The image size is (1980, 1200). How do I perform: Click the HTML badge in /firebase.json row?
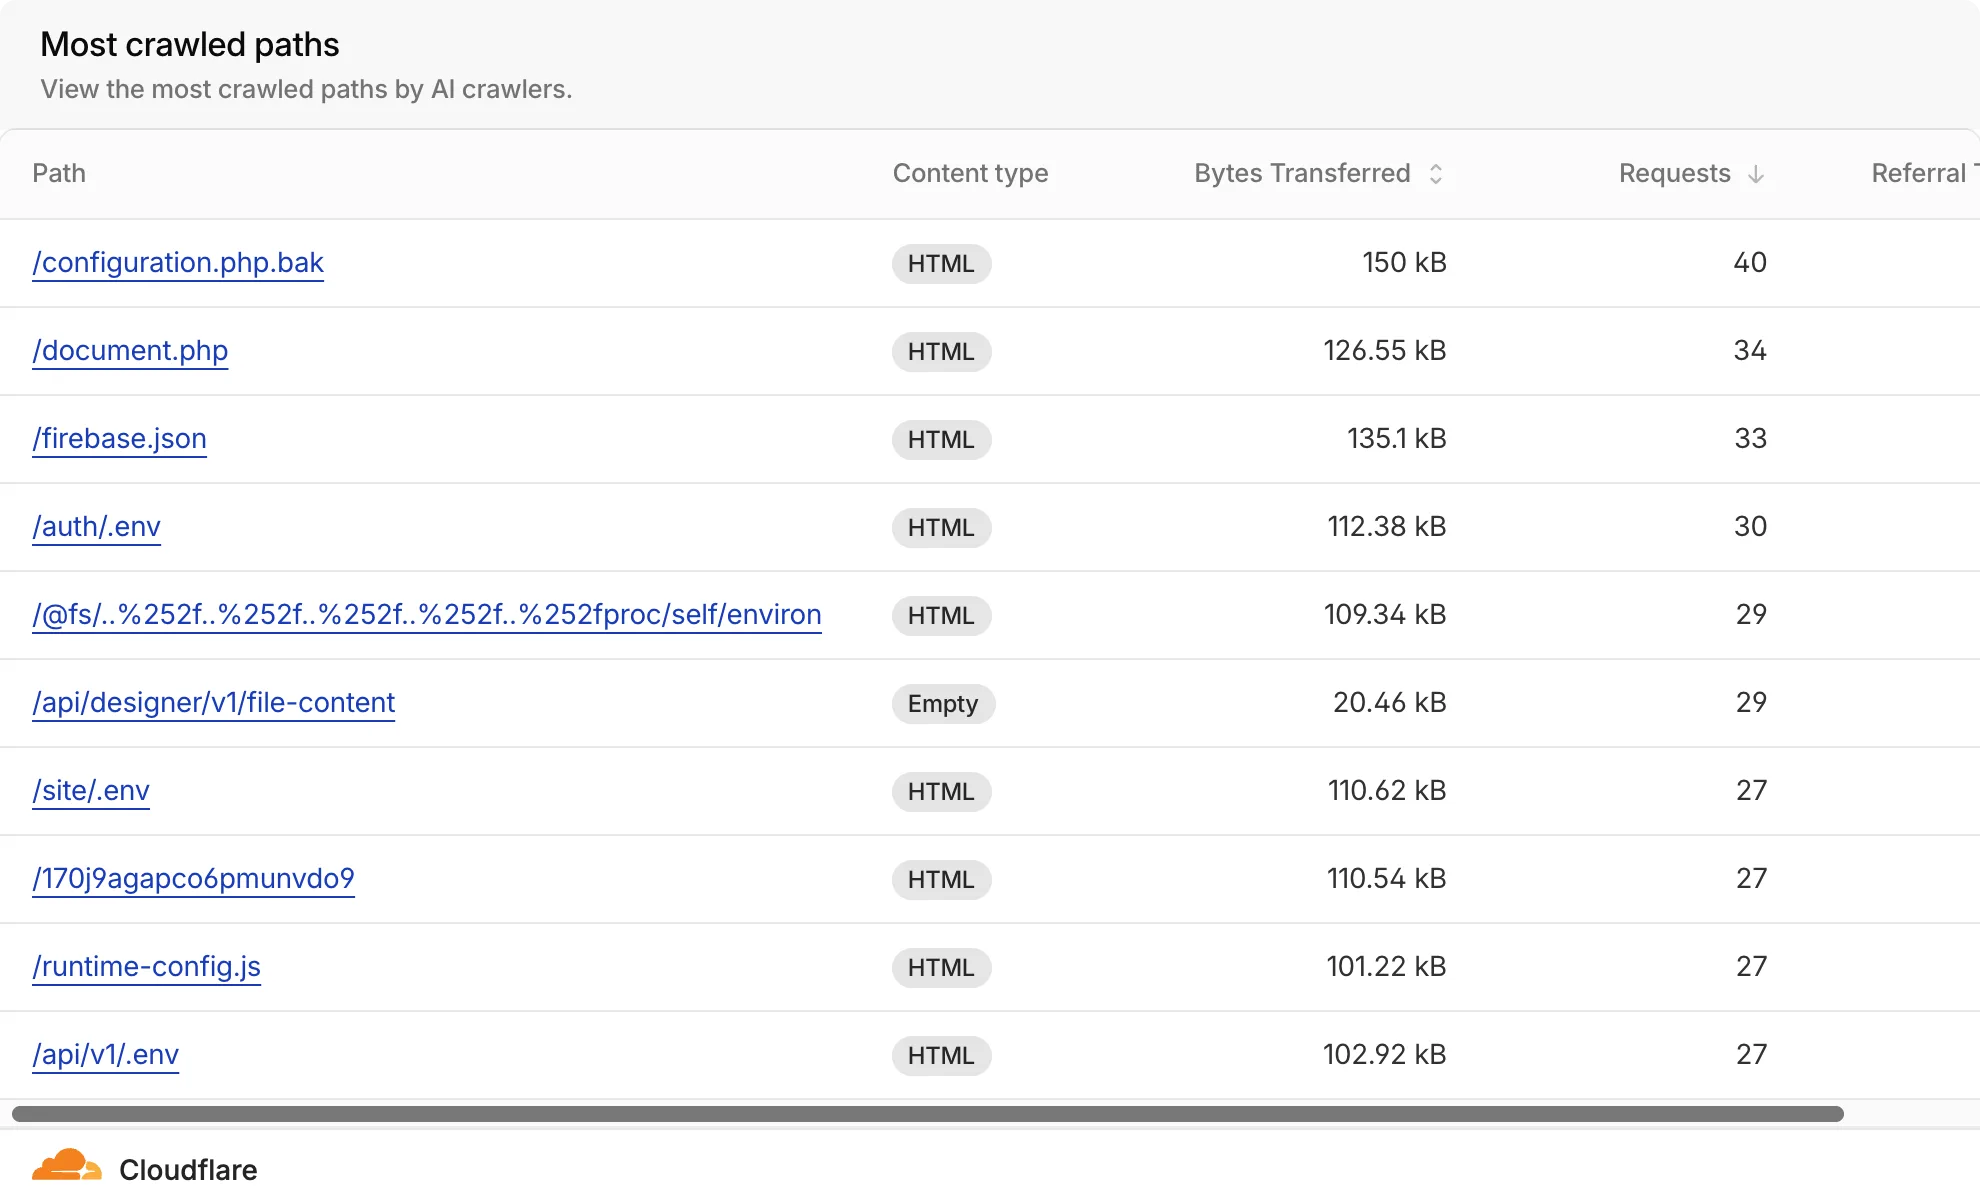[x=941, y=440]
